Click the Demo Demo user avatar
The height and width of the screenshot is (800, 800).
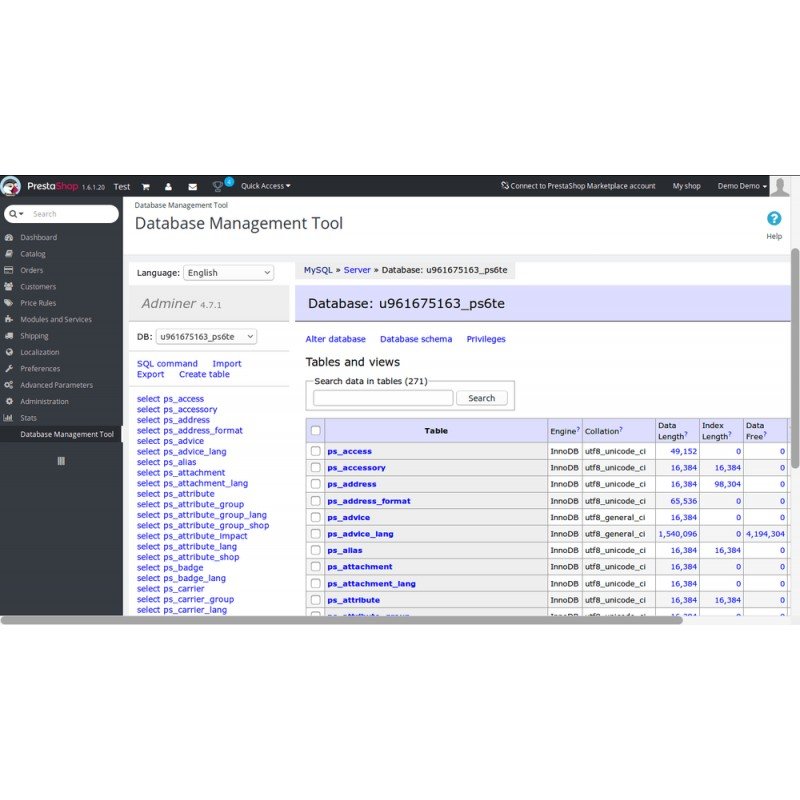[x=780, y=186]
